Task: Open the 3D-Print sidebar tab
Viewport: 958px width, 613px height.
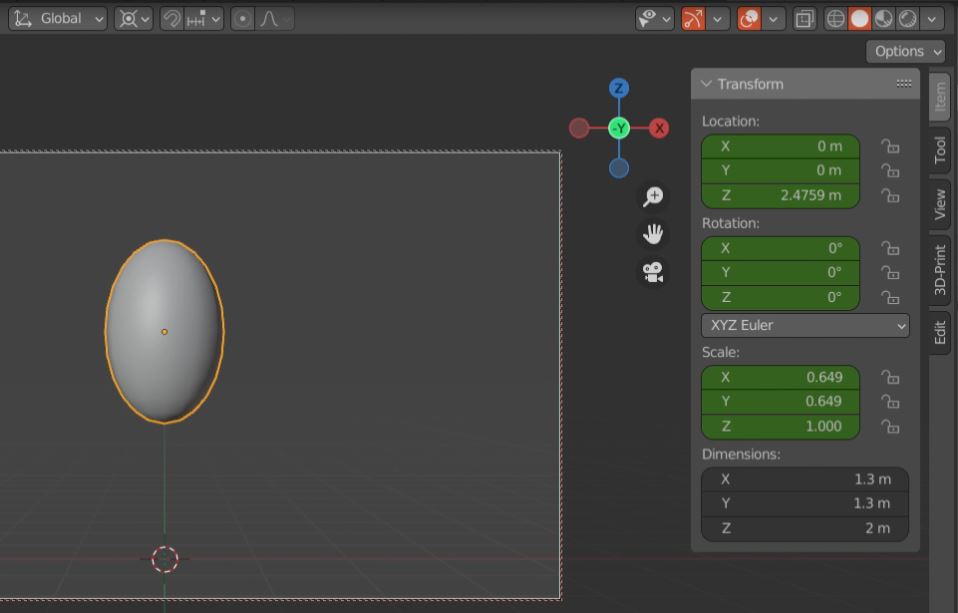Action: pos(940,269)
